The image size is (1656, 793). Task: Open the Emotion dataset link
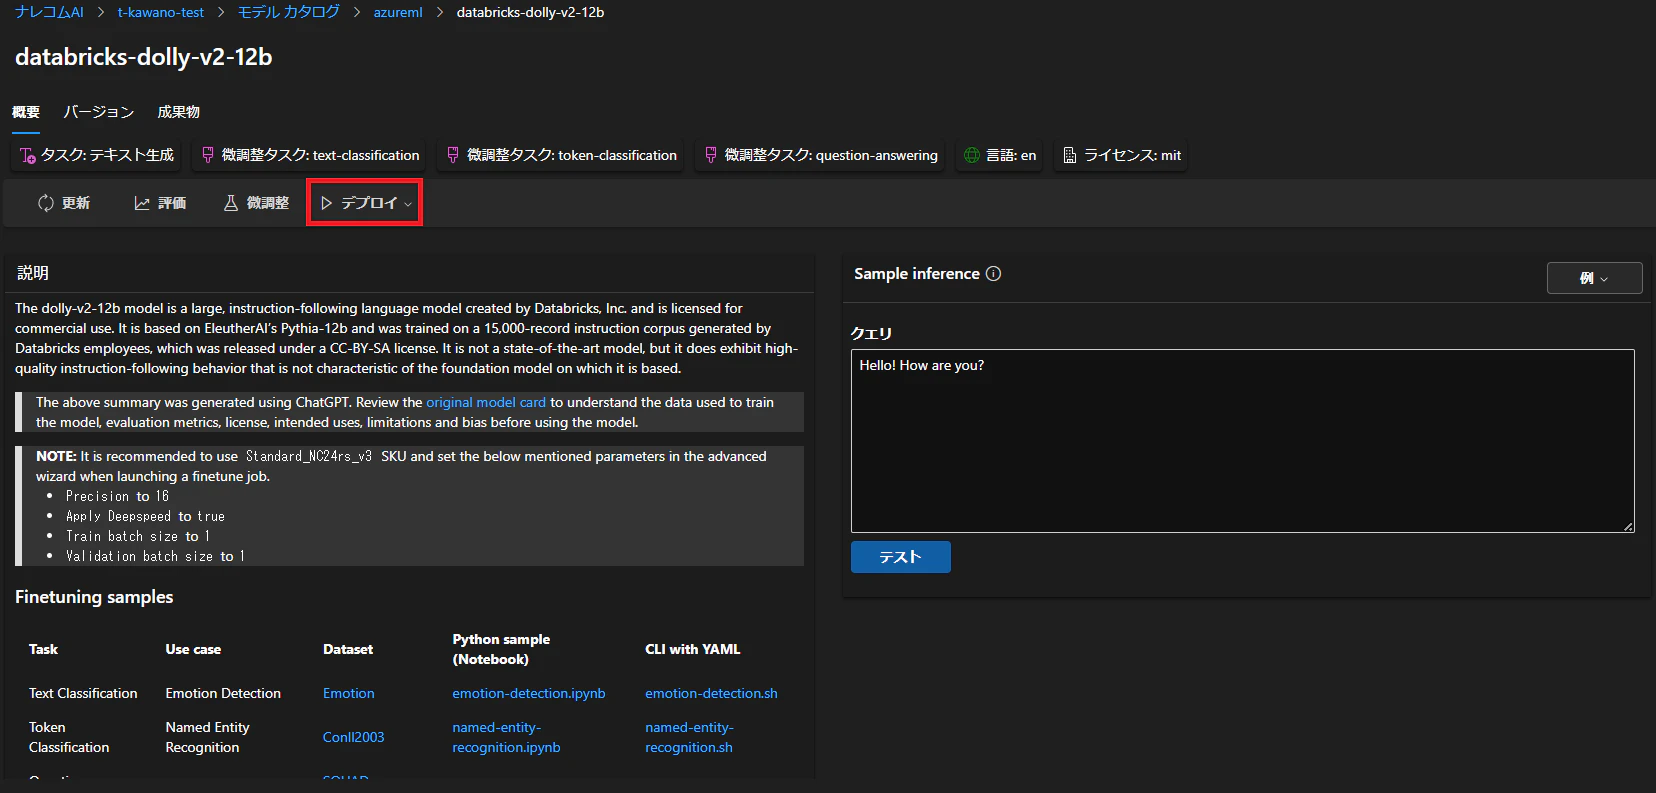(x=349, y=693)
